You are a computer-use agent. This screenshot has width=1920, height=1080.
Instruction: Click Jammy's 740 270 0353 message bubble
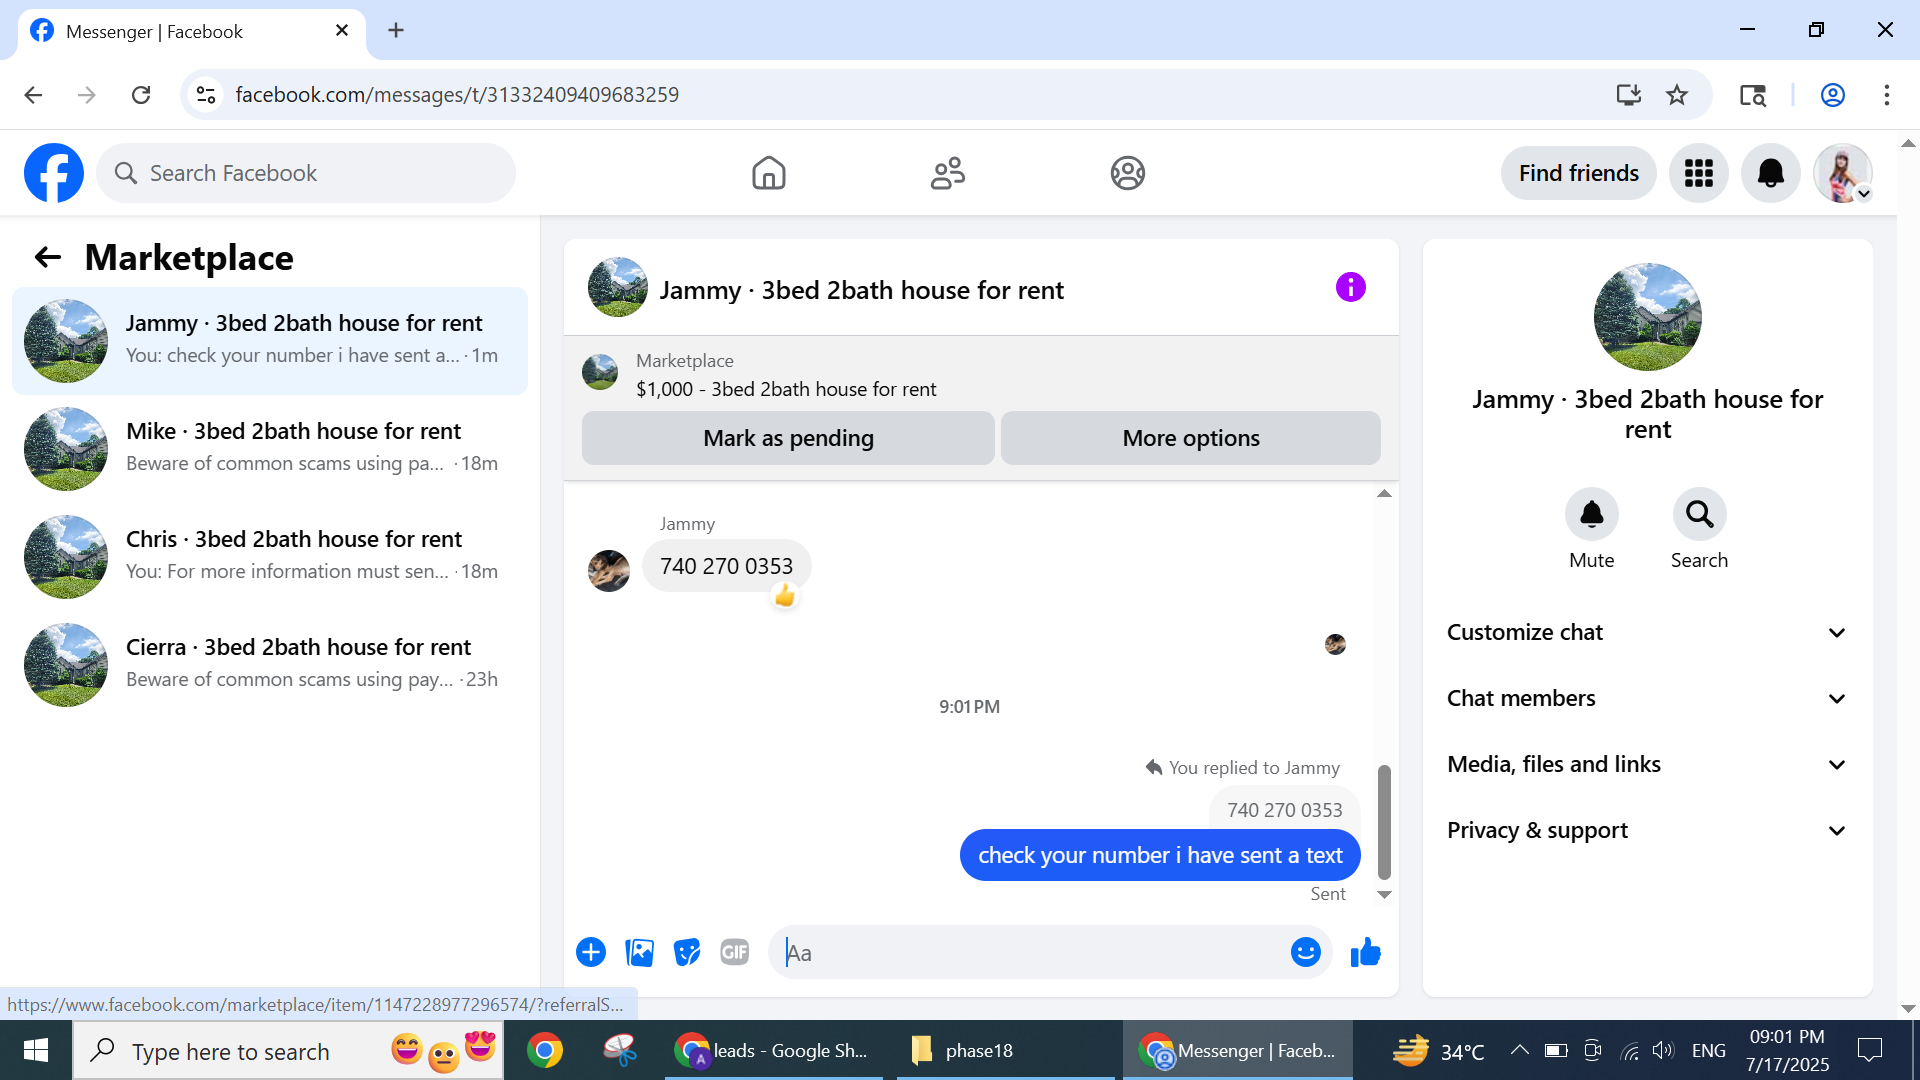(726, 566)
